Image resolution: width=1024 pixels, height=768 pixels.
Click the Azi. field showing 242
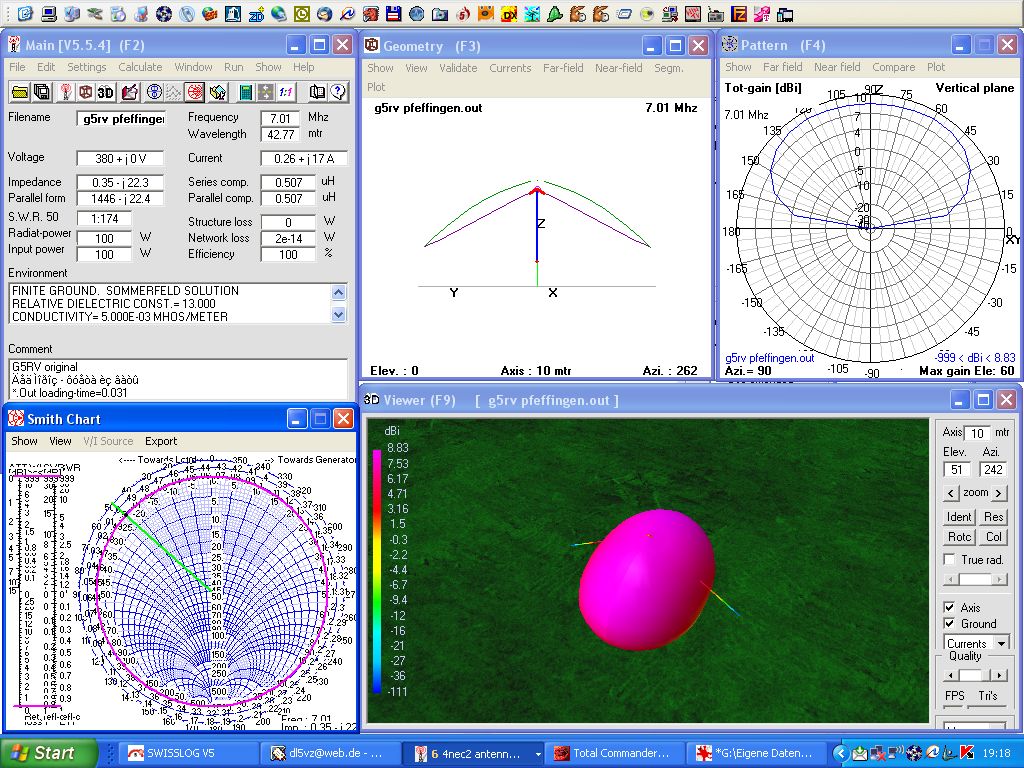point(993,469)
